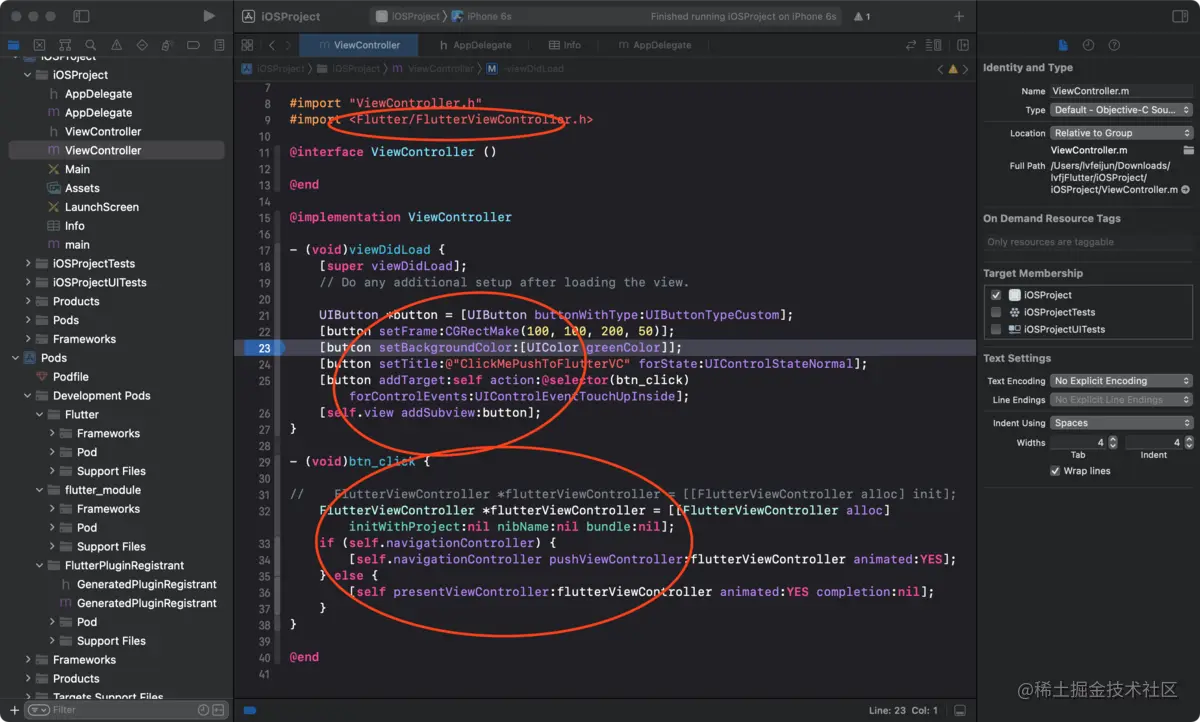Open the Breakpoint navigator icon
The height and width of the screenshot is (722, 1200).
tap(194, 45)
